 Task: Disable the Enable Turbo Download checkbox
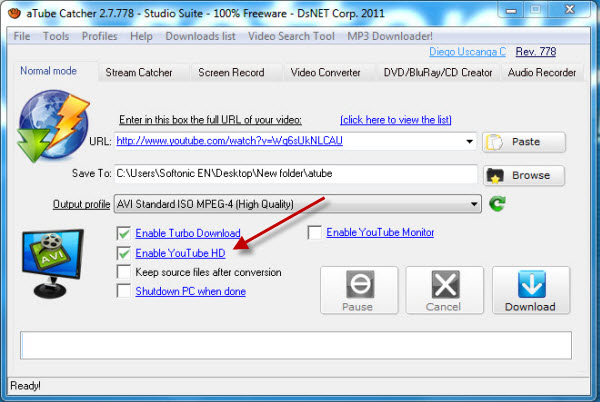point(124,233)
